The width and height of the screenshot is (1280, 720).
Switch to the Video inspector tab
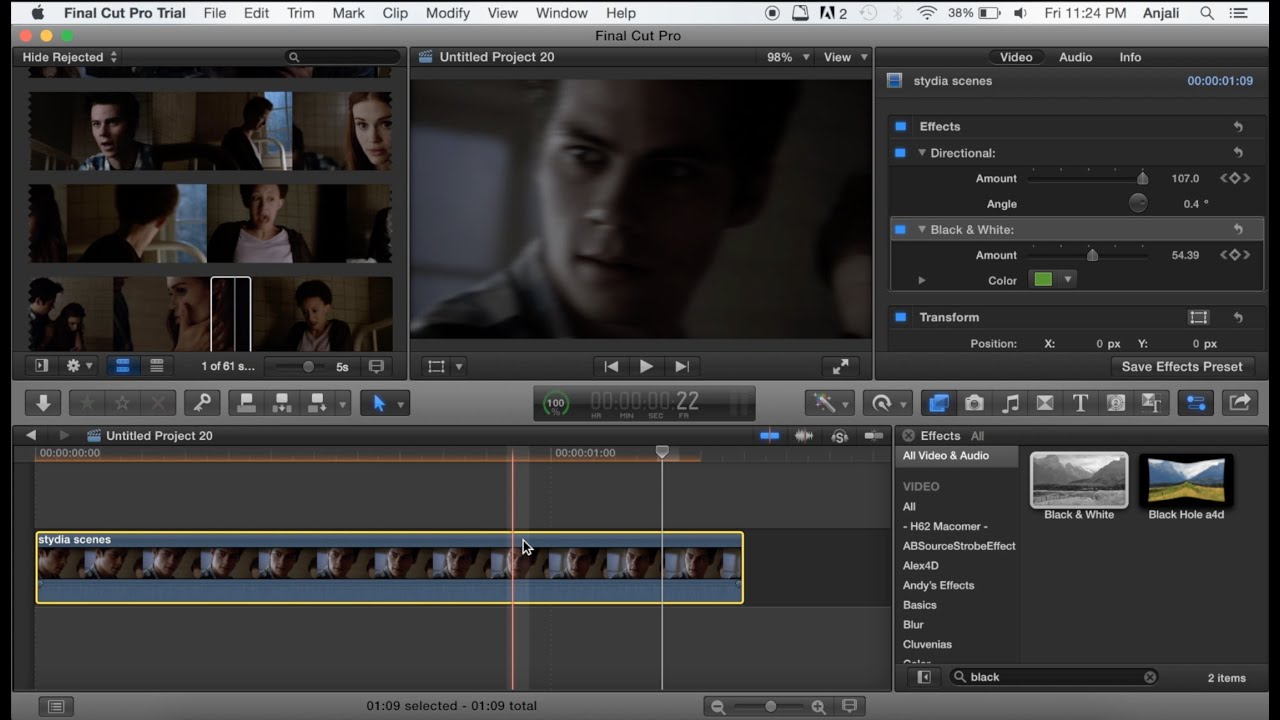[x=1016, y=57]
